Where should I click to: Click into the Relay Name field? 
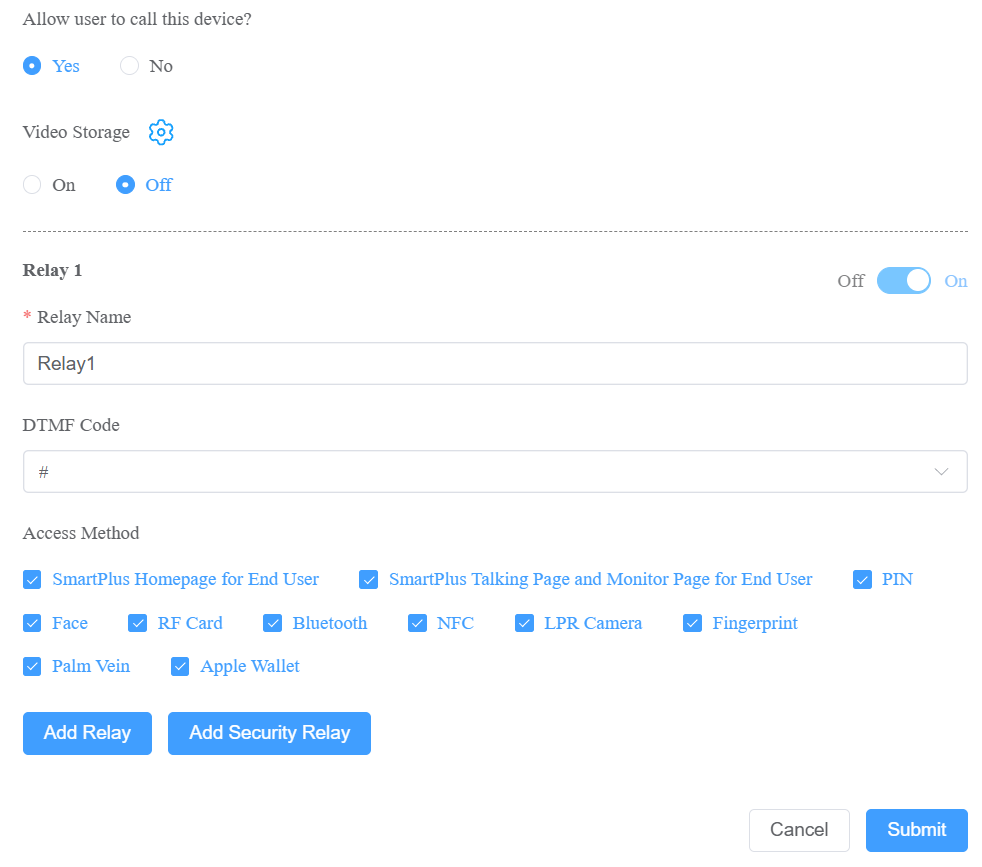click(x=495, y=363)
